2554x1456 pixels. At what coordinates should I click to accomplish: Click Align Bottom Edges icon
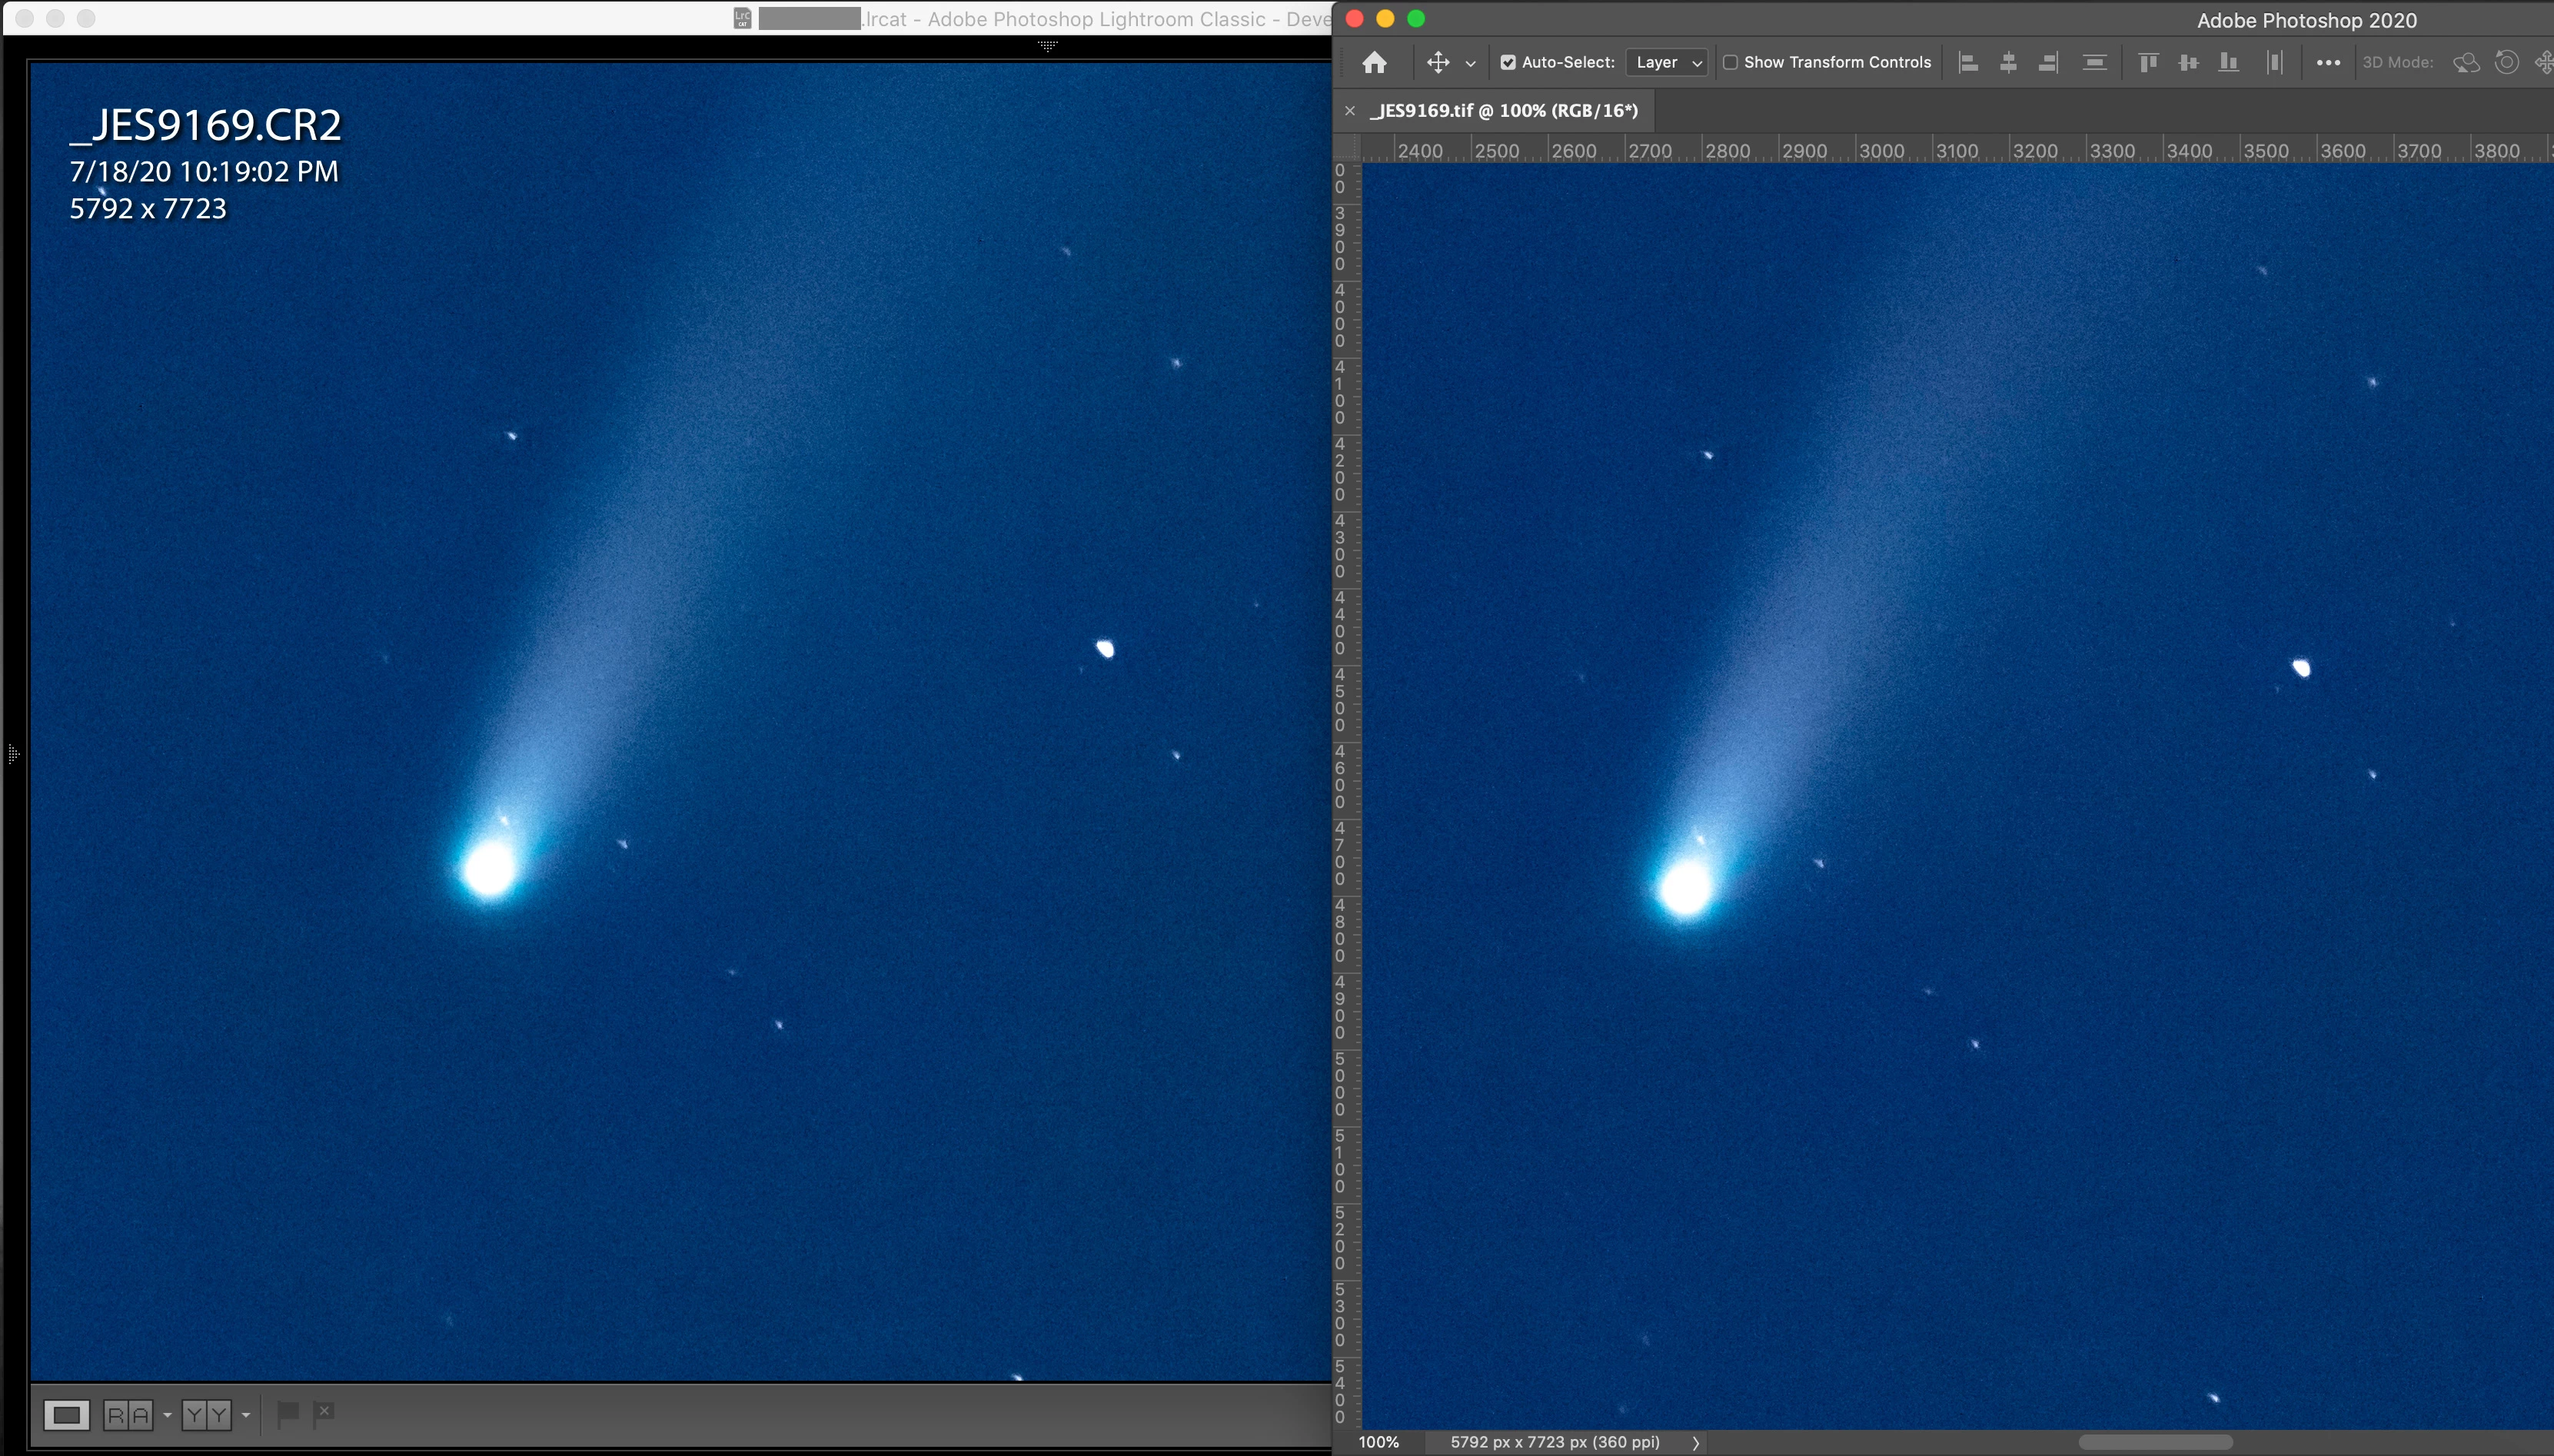click(2228, 63)
